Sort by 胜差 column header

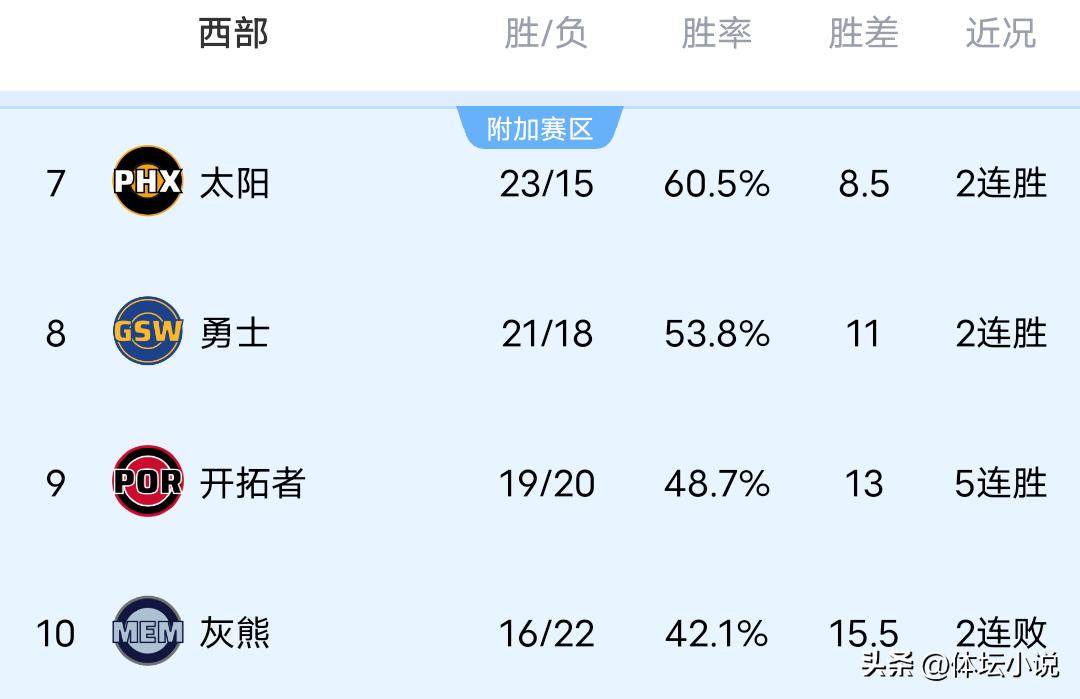[x=863, y=34]
